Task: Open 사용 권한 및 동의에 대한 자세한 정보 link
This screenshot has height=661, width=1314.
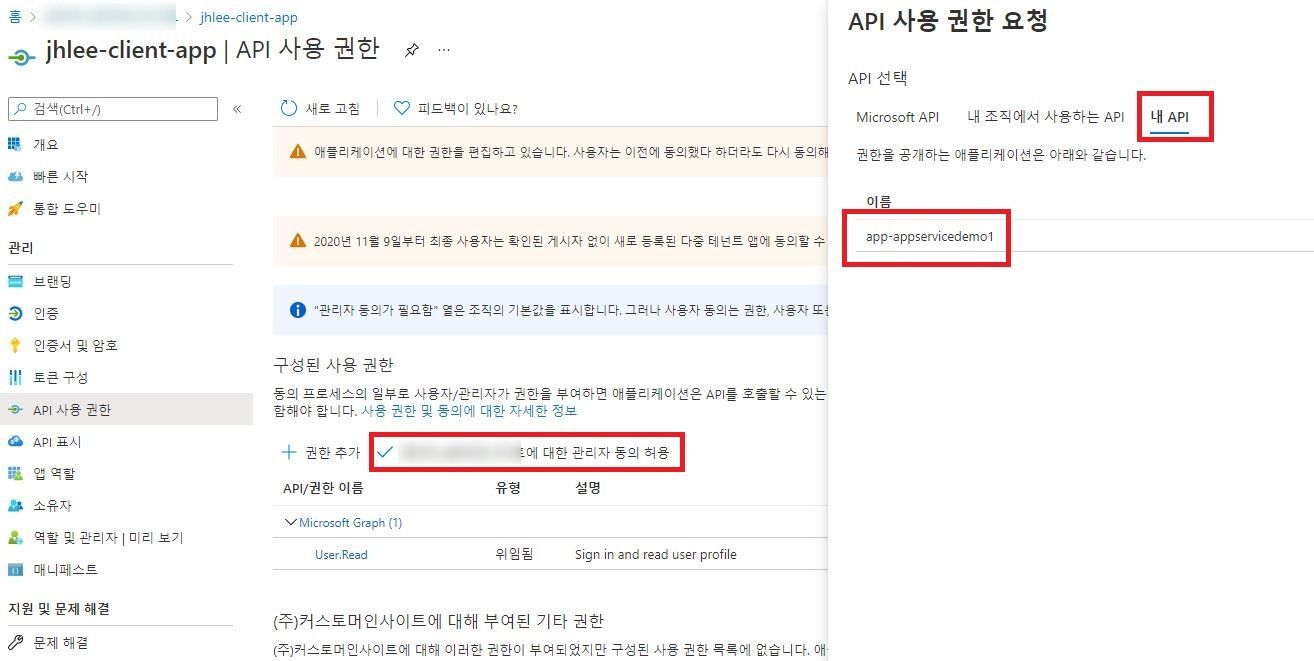Action: point(469,410)
